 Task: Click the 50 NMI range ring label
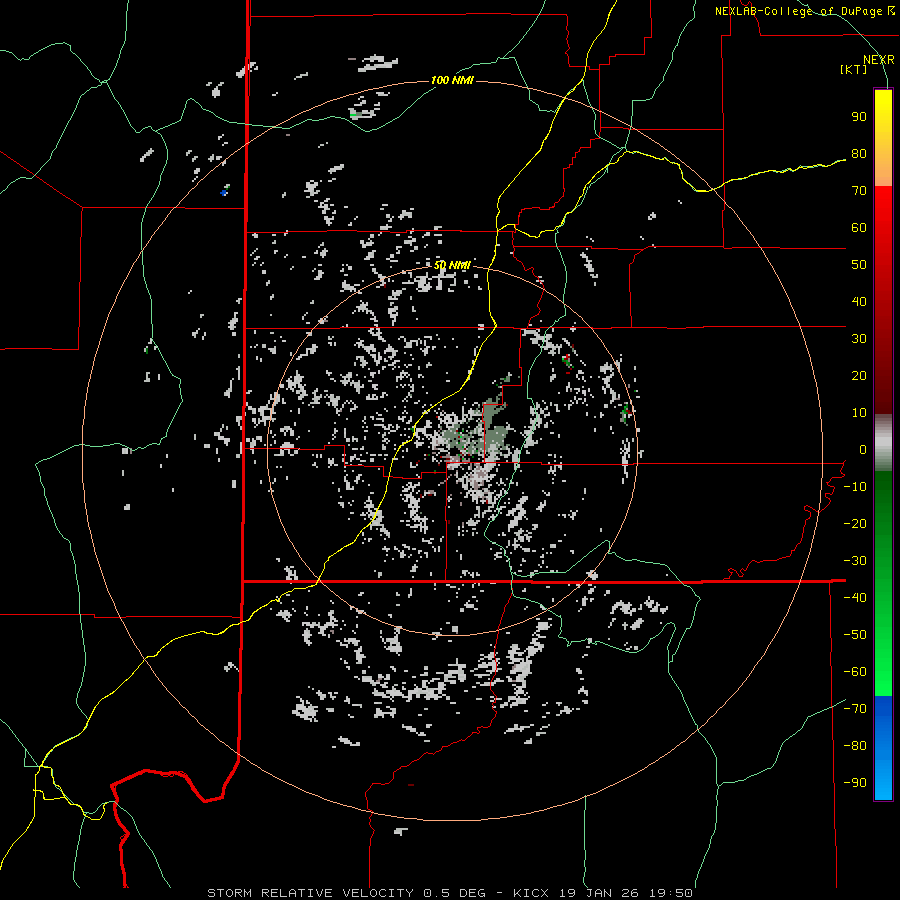(452, 265)
